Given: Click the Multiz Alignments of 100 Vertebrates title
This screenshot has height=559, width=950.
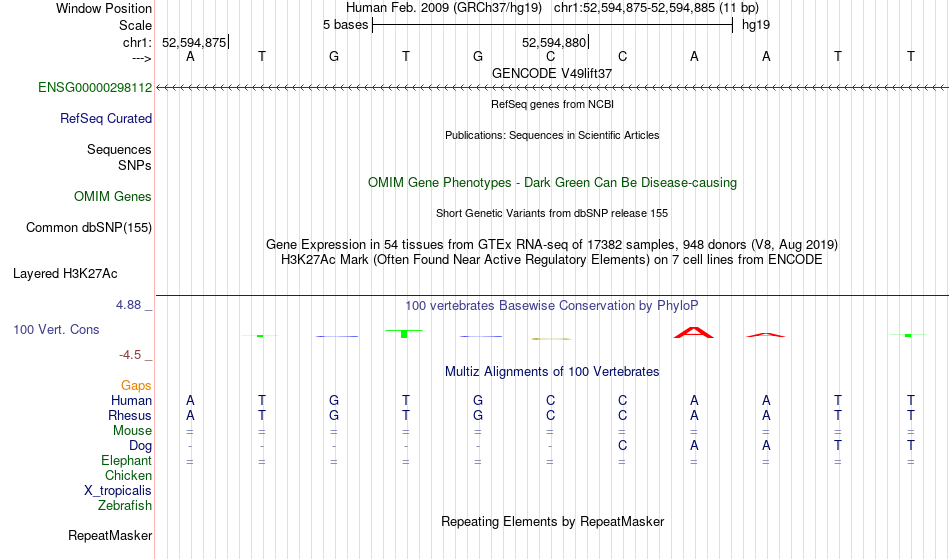Looking at the screenshot, I should 552,371.
